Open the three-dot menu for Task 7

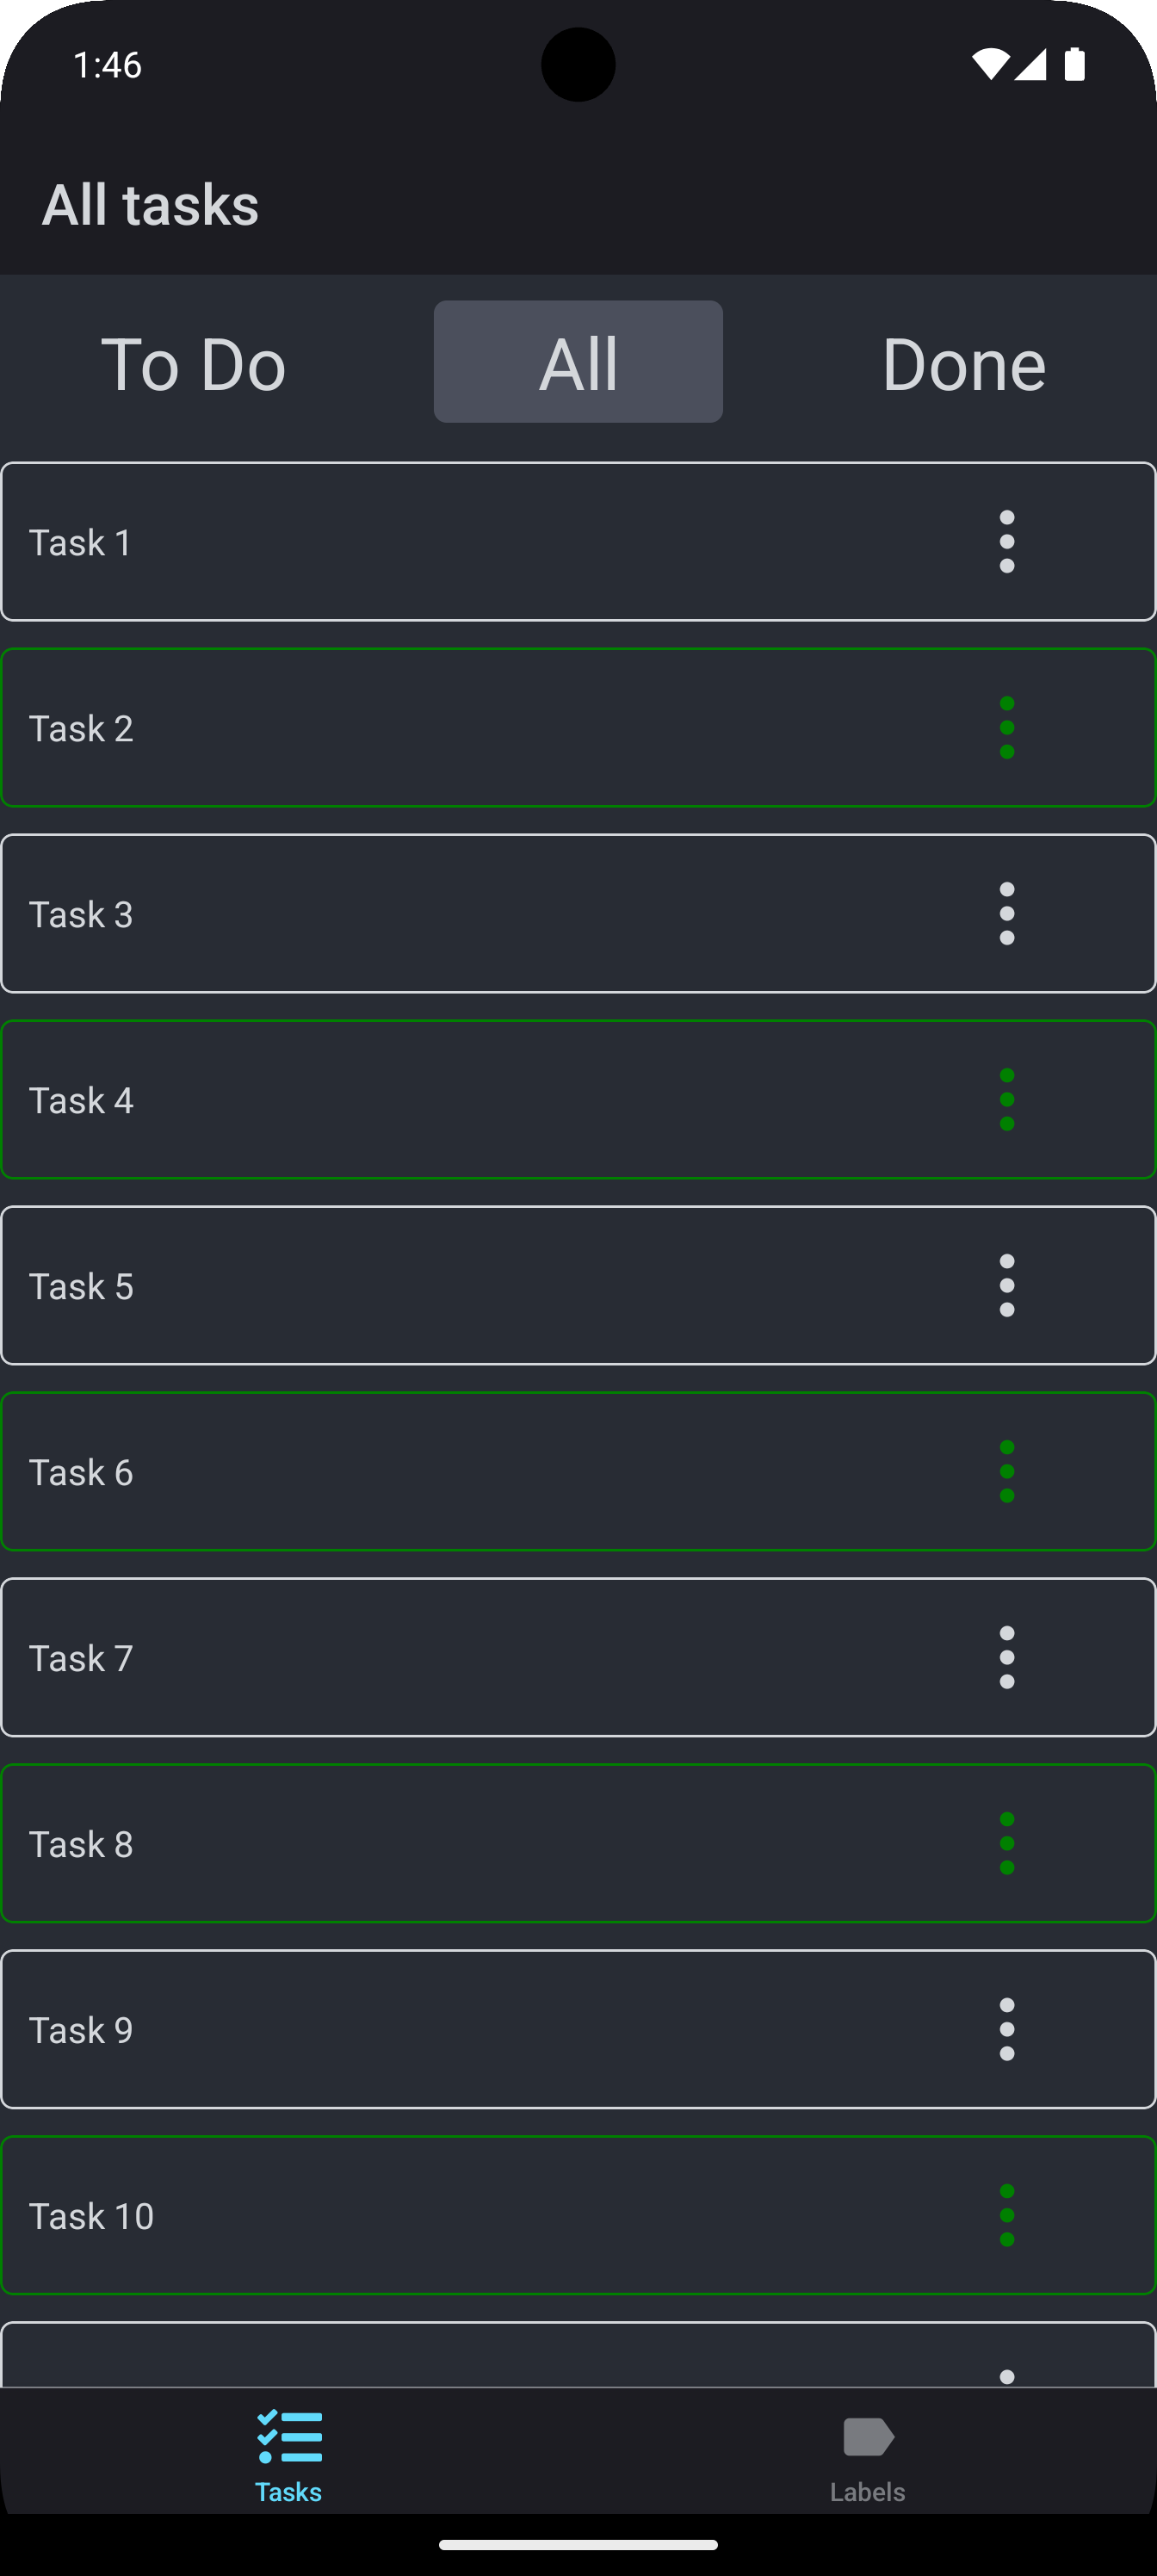(1006, 1657)
